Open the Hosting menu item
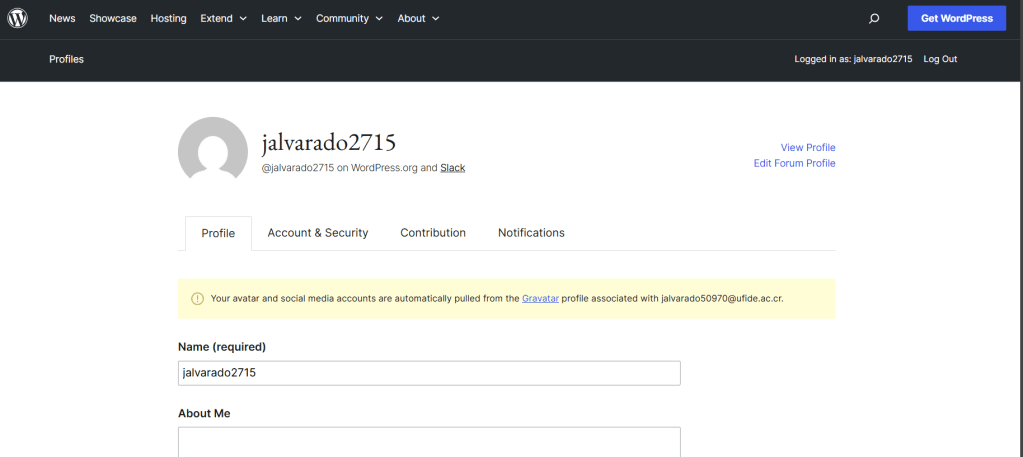Image resolution: width=1023 pixels, height=457 pixels. pyautogui.click(x=168, y=18)
